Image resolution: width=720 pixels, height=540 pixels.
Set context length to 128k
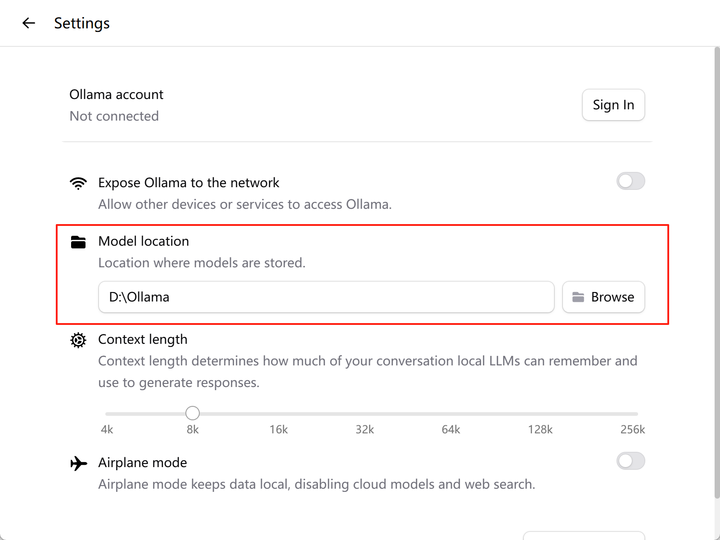tap(540, 413)
